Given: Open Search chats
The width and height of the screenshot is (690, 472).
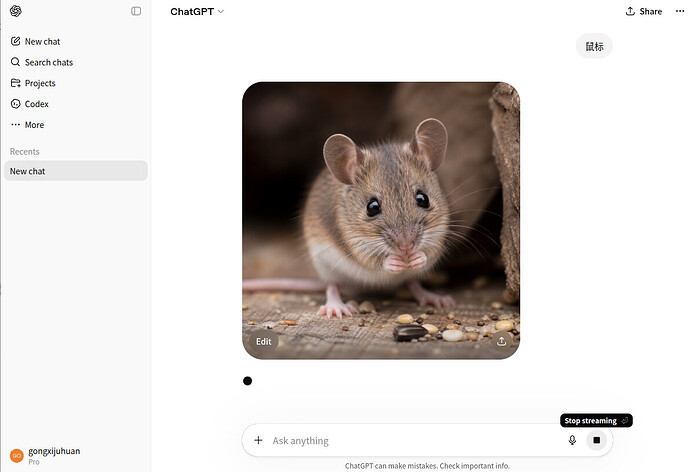Looking at the screenshot, I should pyautogui.click(x=76, y=62).
